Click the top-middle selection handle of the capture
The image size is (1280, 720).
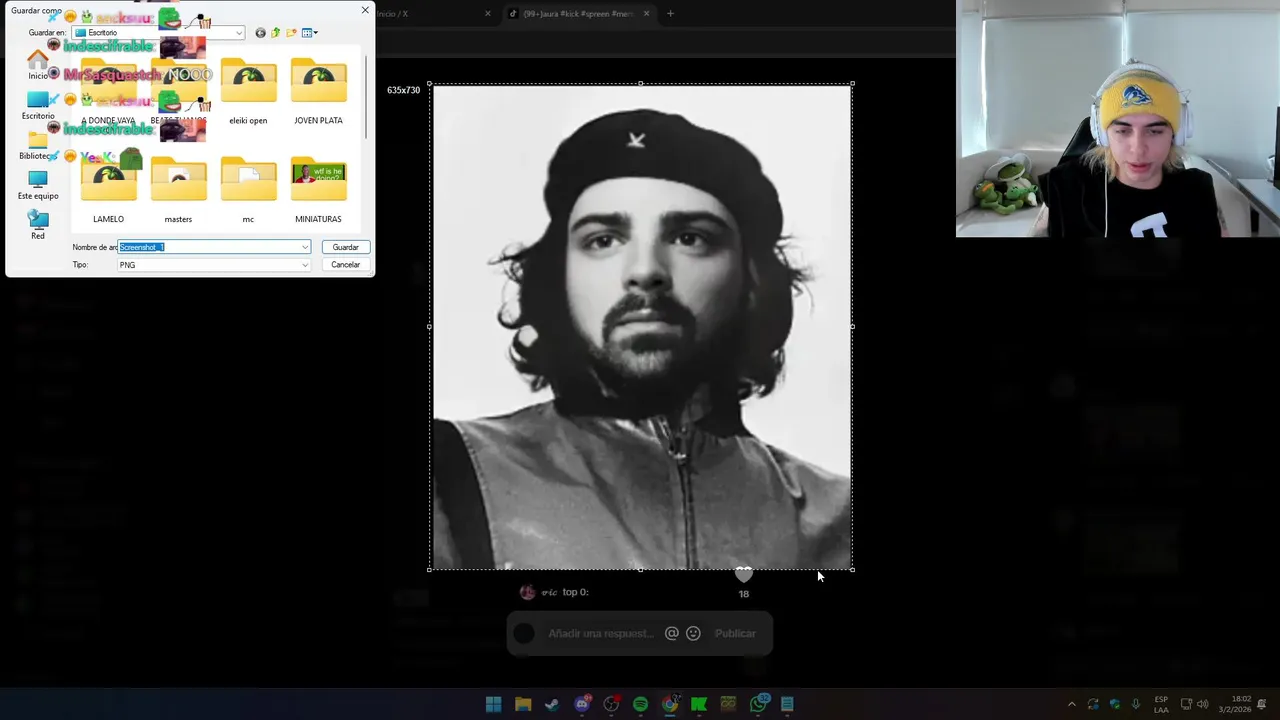[641, 84]
